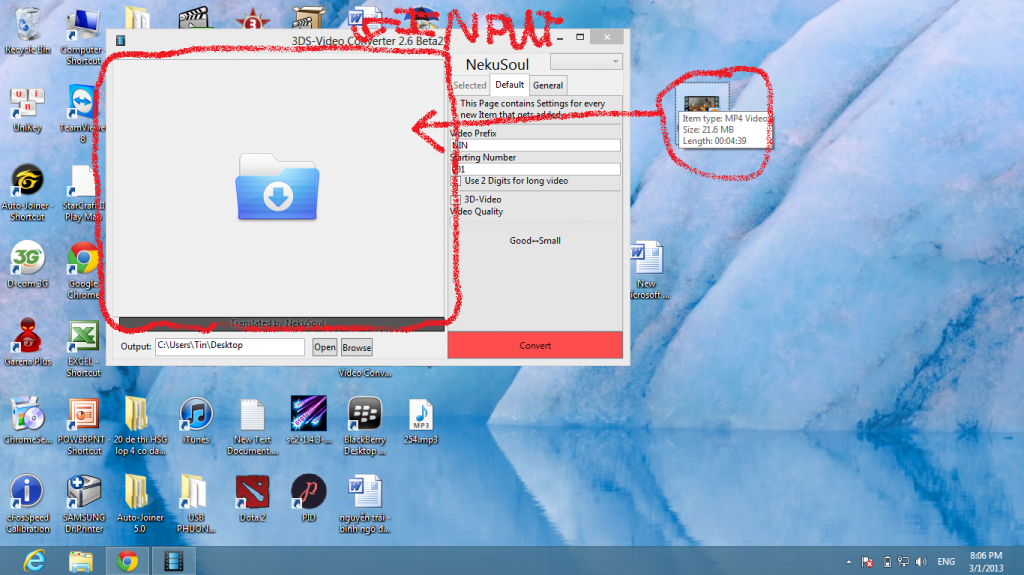Click the 3DS-Video Converter title bar icon

click(x=120, y=41)
